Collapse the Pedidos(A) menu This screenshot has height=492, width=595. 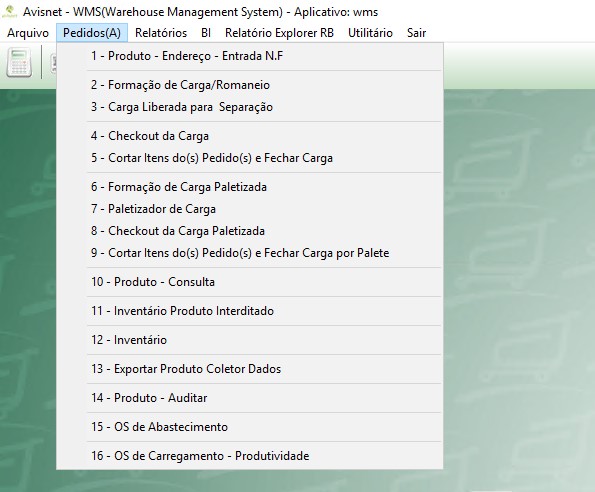pos(92,33)
